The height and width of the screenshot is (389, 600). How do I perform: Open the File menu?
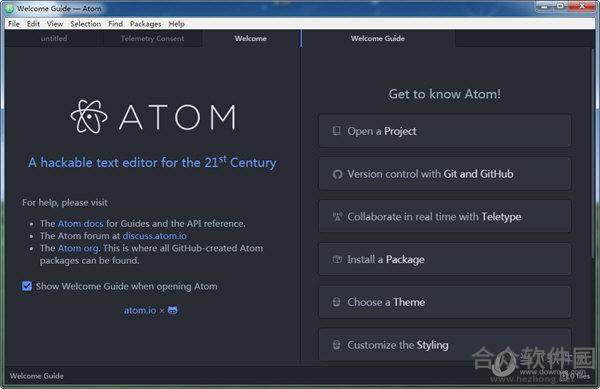coord(14,24)
